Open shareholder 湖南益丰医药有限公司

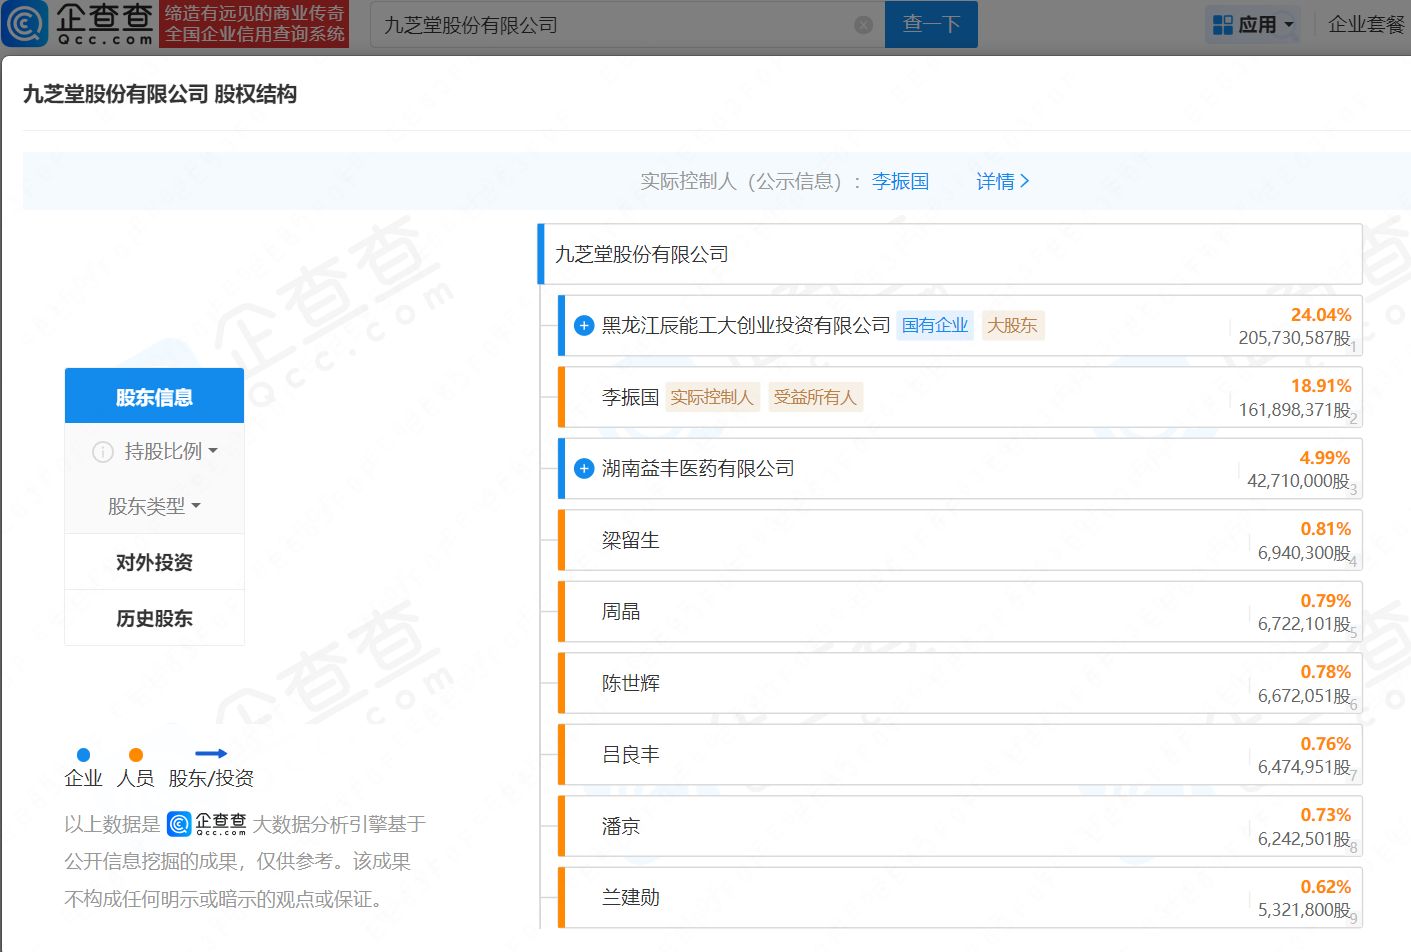[698, 469]
